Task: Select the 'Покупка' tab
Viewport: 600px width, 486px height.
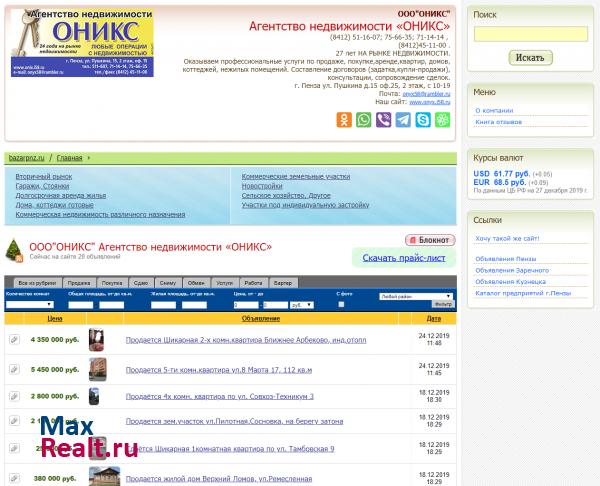Action: (112, 283)
